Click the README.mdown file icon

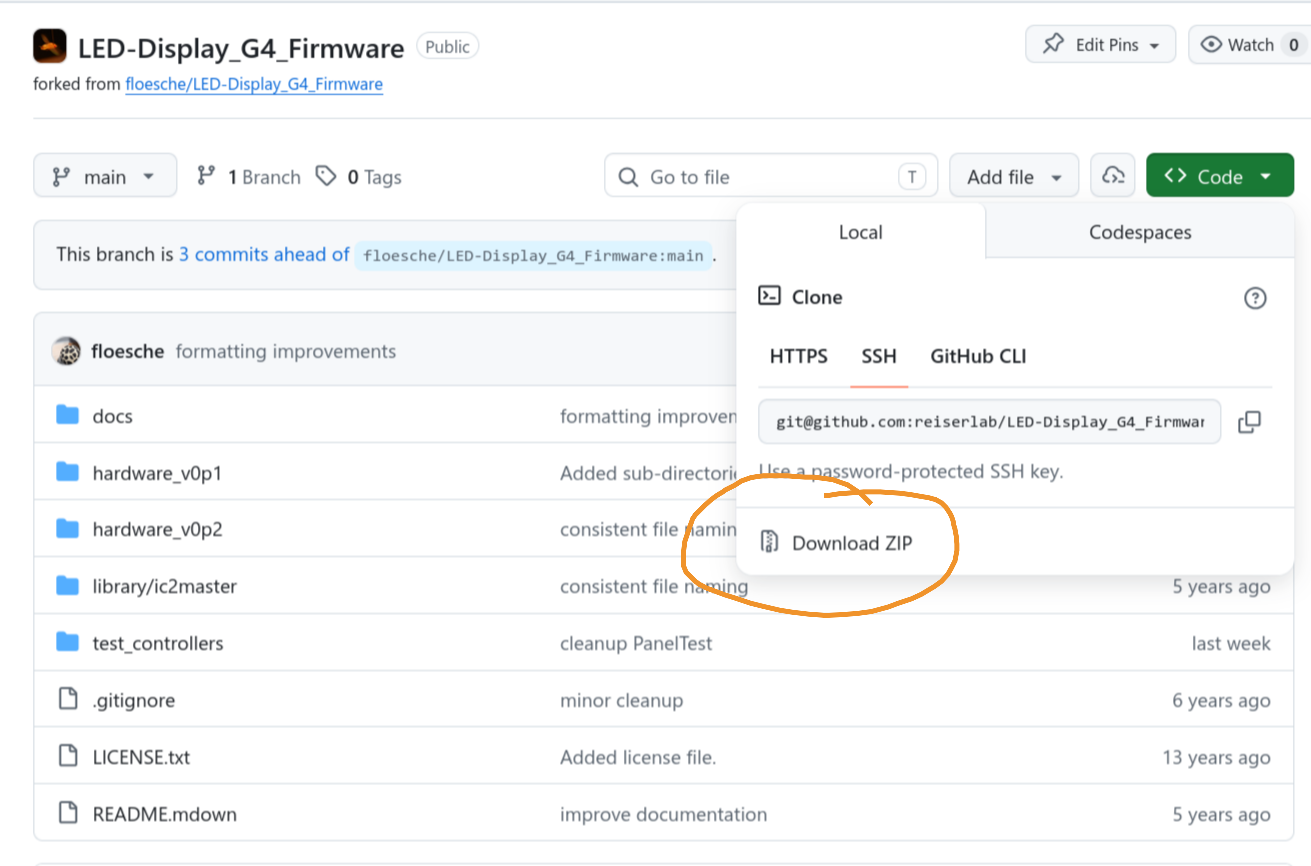(67, 813)
